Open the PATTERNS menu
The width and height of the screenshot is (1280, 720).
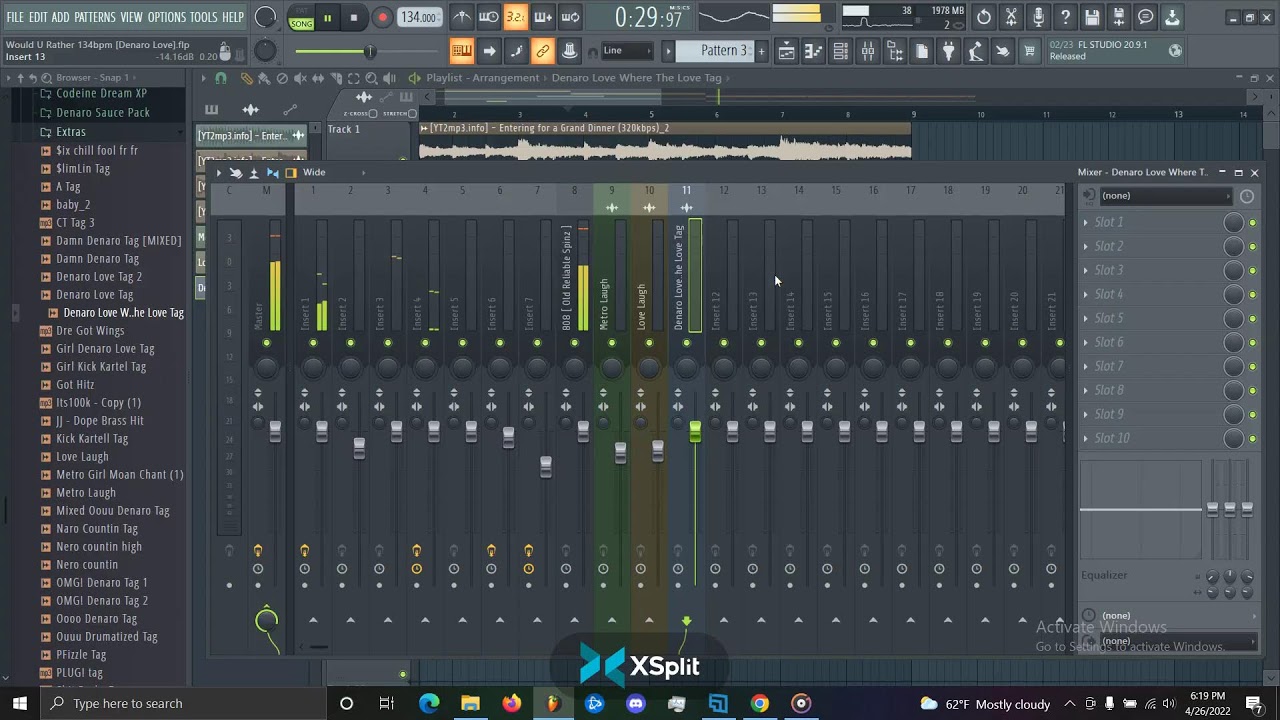click(95, 17)
